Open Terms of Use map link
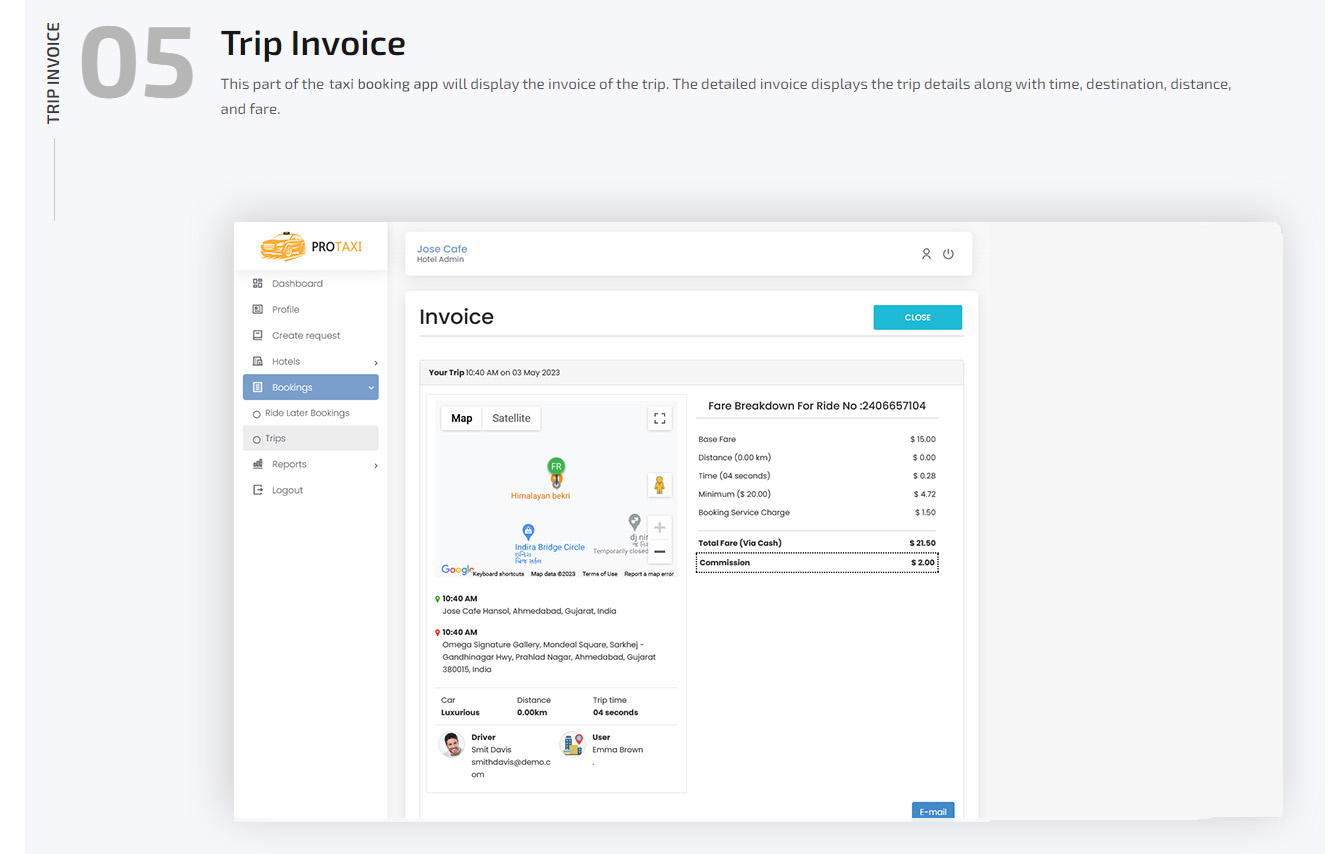Viewport: 1343px width, 854px height. pyautogui.click(x=600, y=574)
